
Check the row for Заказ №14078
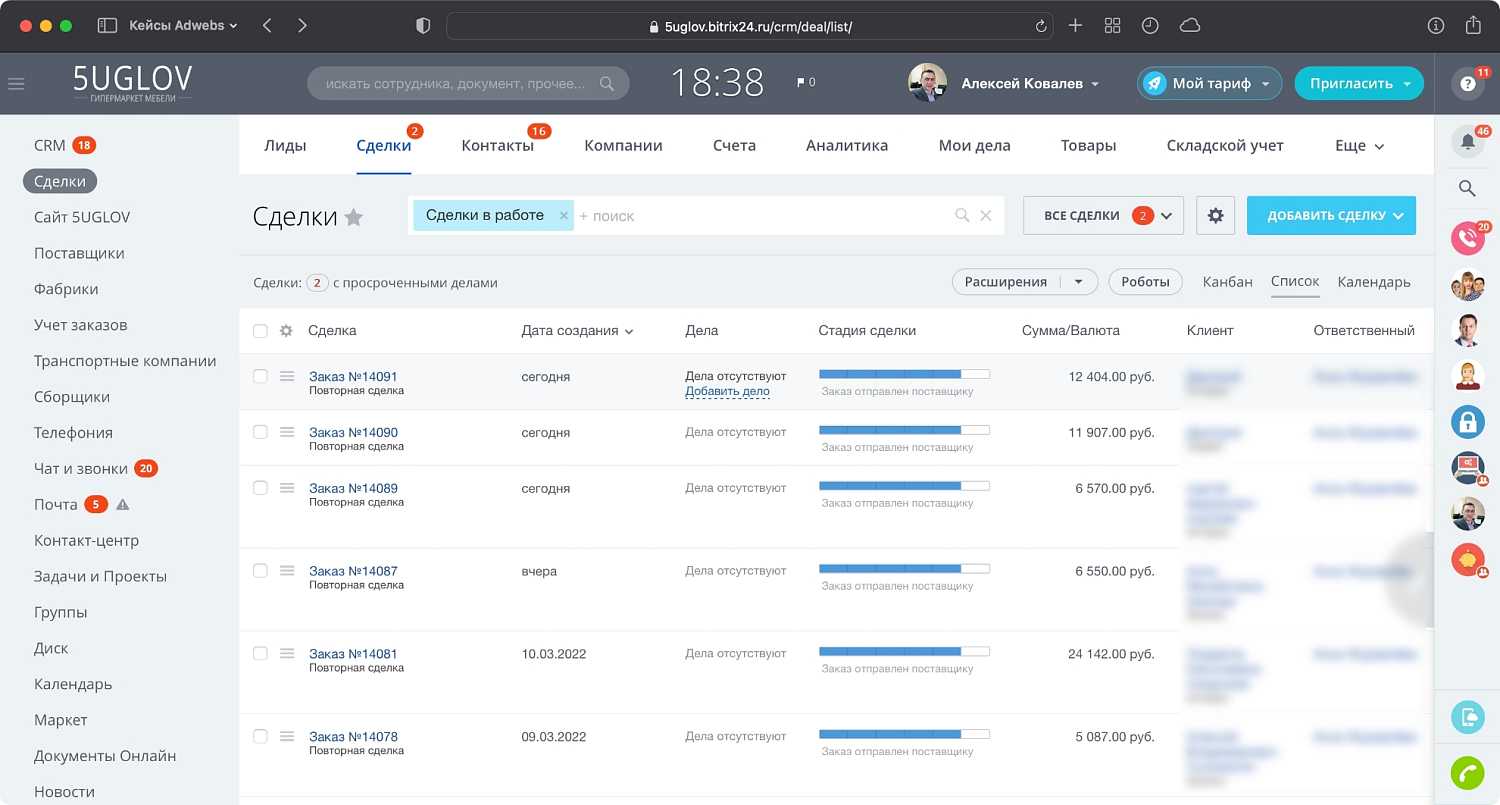coord(260,736)
